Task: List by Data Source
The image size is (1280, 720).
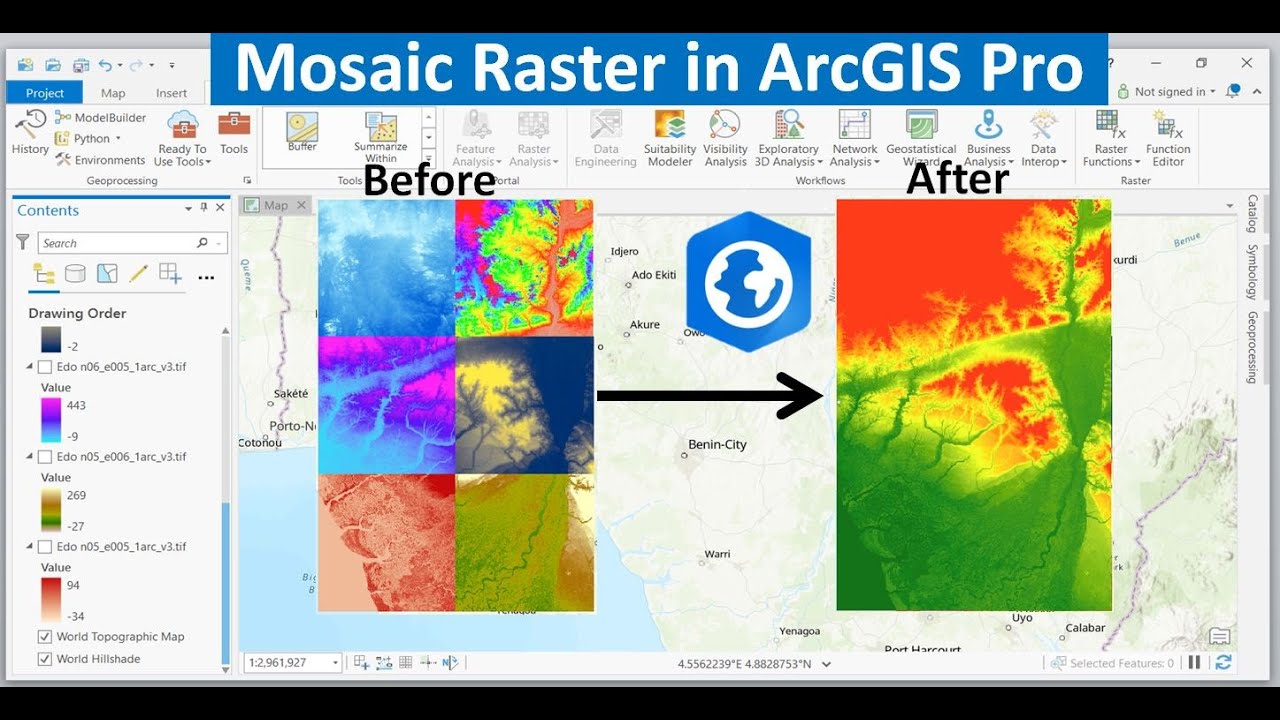Action: pos(75,273)
